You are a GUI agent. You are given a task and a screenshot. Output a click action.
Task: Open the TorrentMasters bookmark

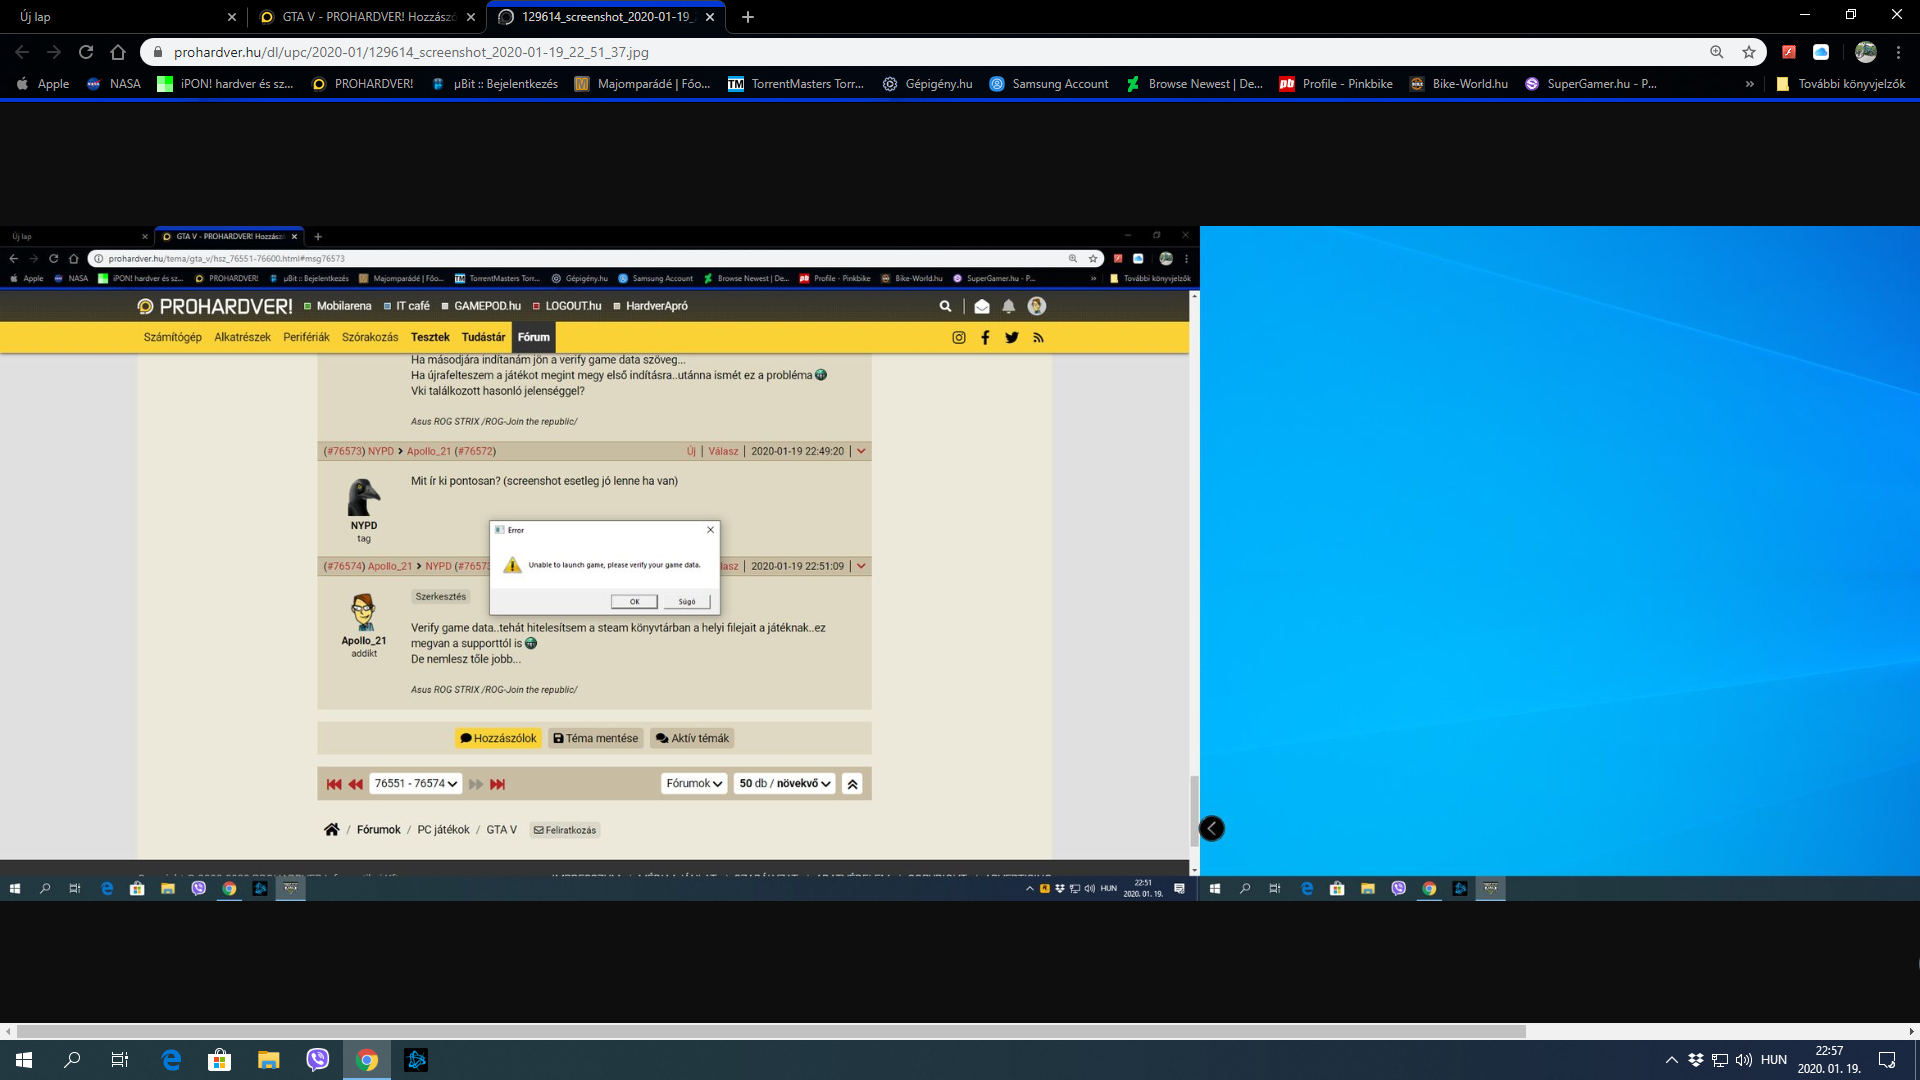pyautogui.click(x=796, y=84)
